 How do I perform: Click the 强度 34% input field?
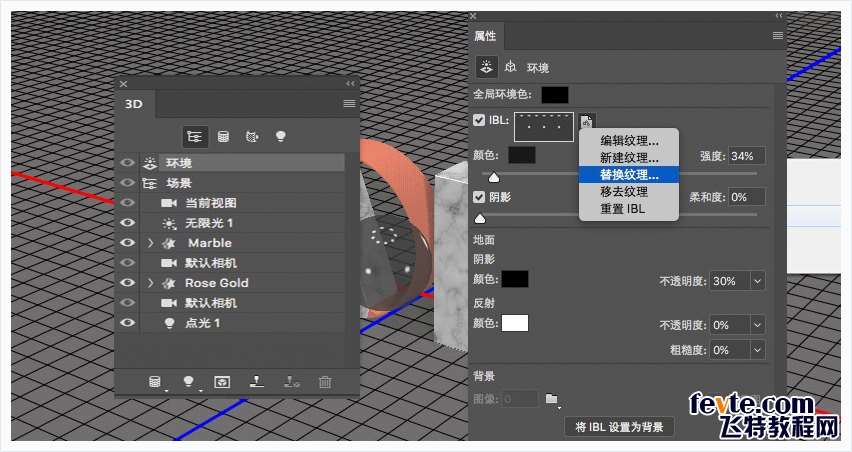[x=747, y=156]
